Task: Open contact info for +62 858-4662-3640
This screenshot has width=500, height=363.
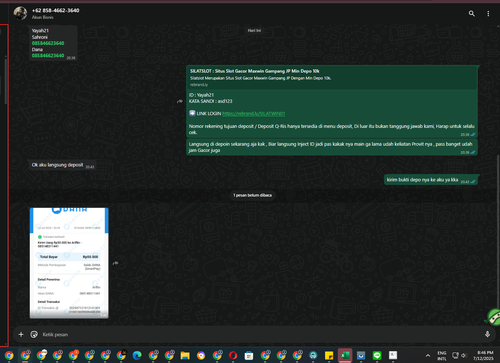Action: [55, 10]
